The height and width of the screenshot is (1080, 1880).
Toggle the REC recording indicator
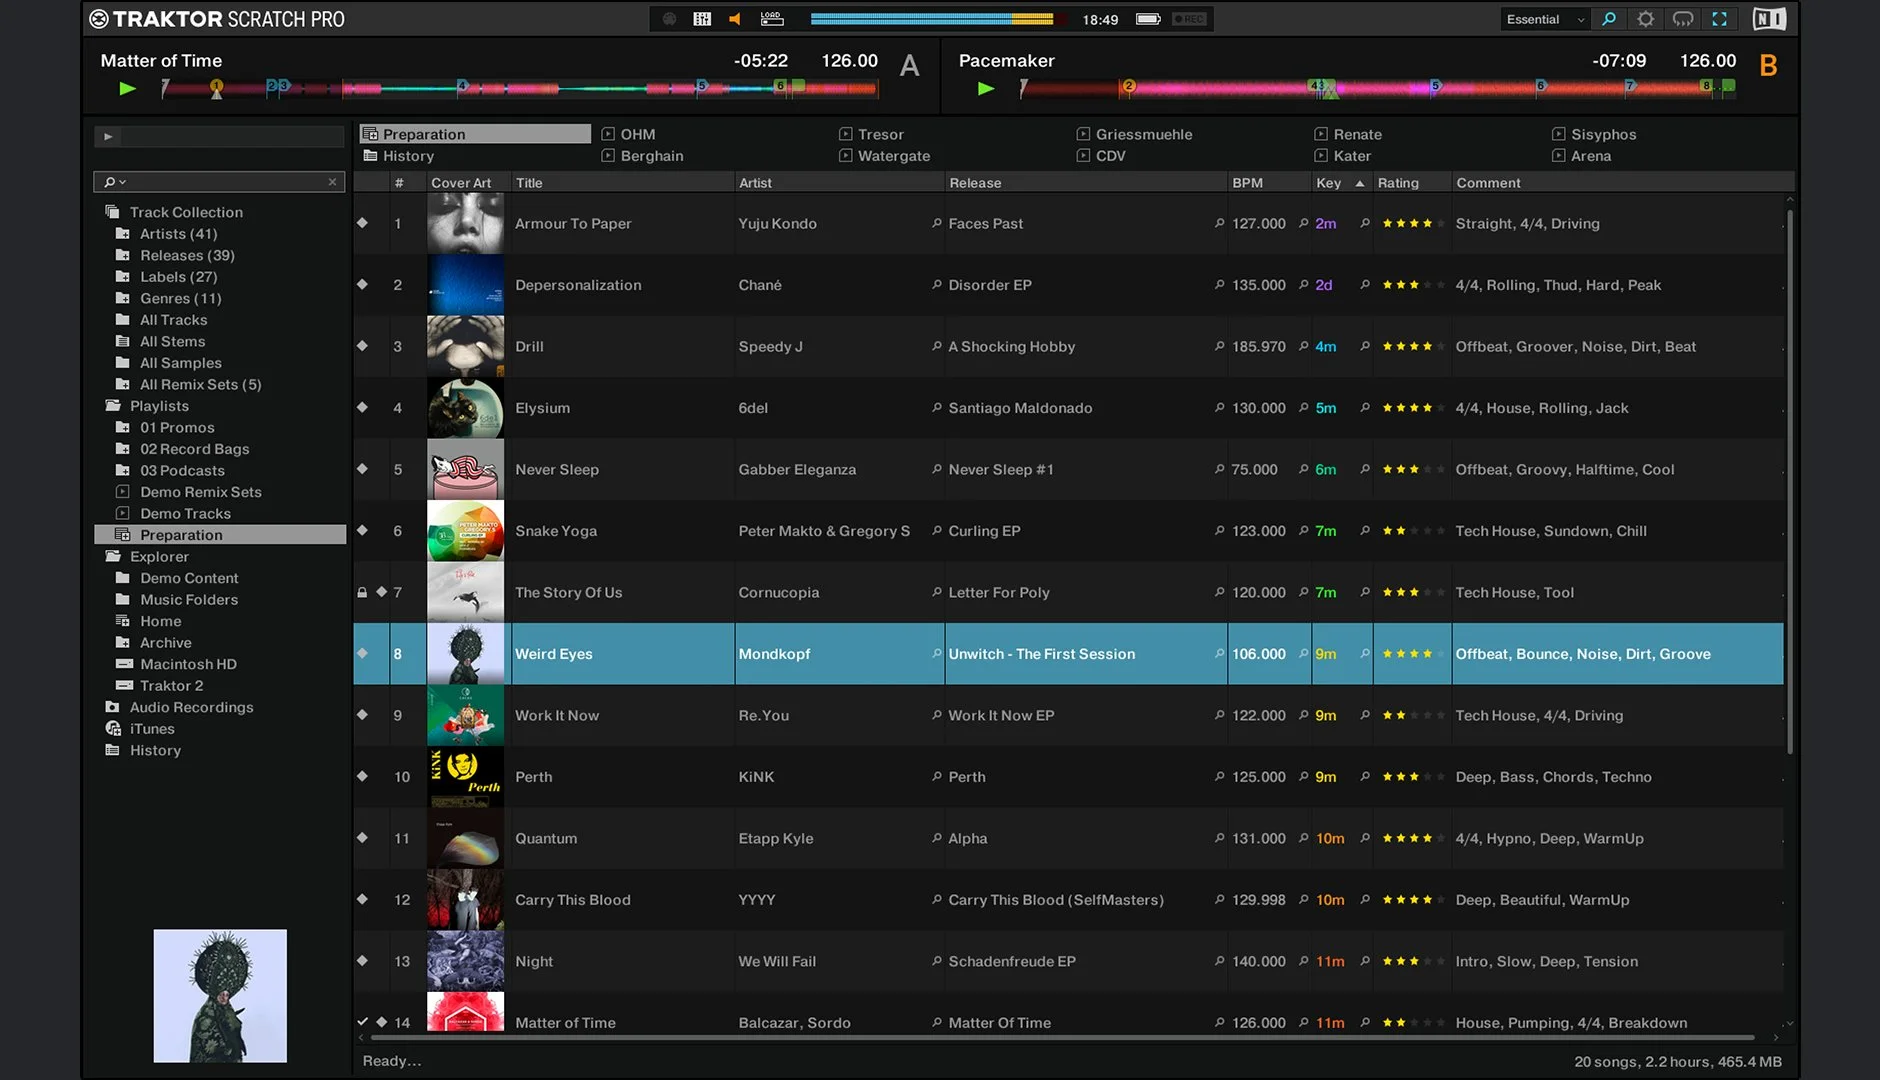1189,19
